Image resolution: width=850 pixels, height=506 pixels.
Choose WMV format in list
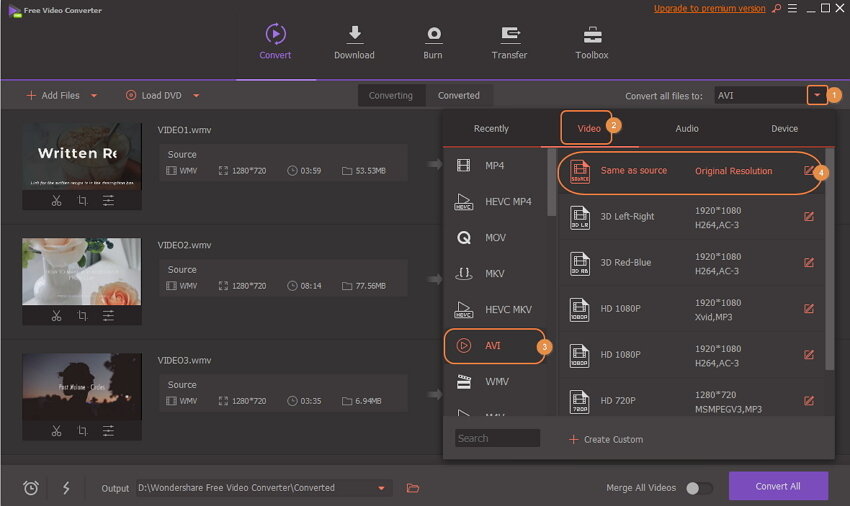click(x=495, y=382)
